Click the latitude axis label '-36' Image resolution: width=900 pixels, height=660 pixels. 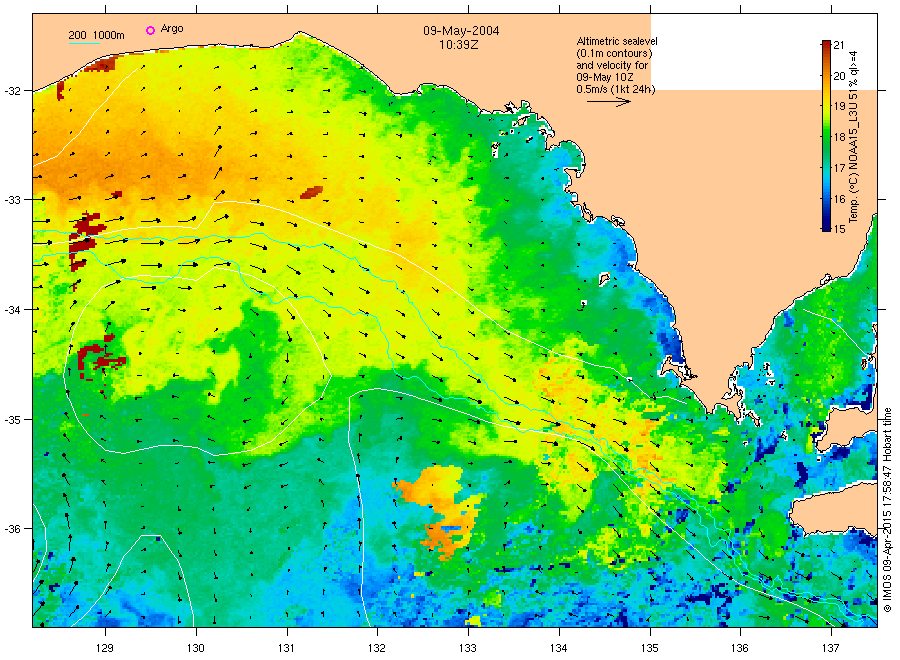click(12, 529)
